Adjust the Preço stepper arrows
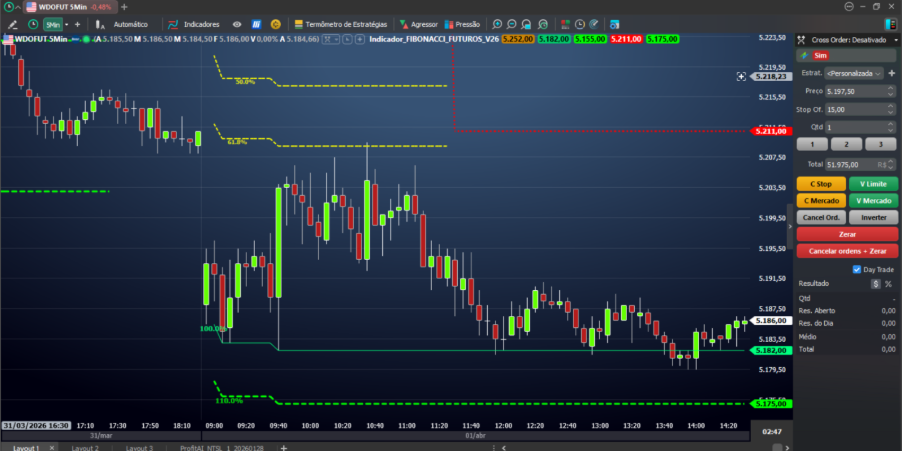903x451 pixels. click(890, 91)
